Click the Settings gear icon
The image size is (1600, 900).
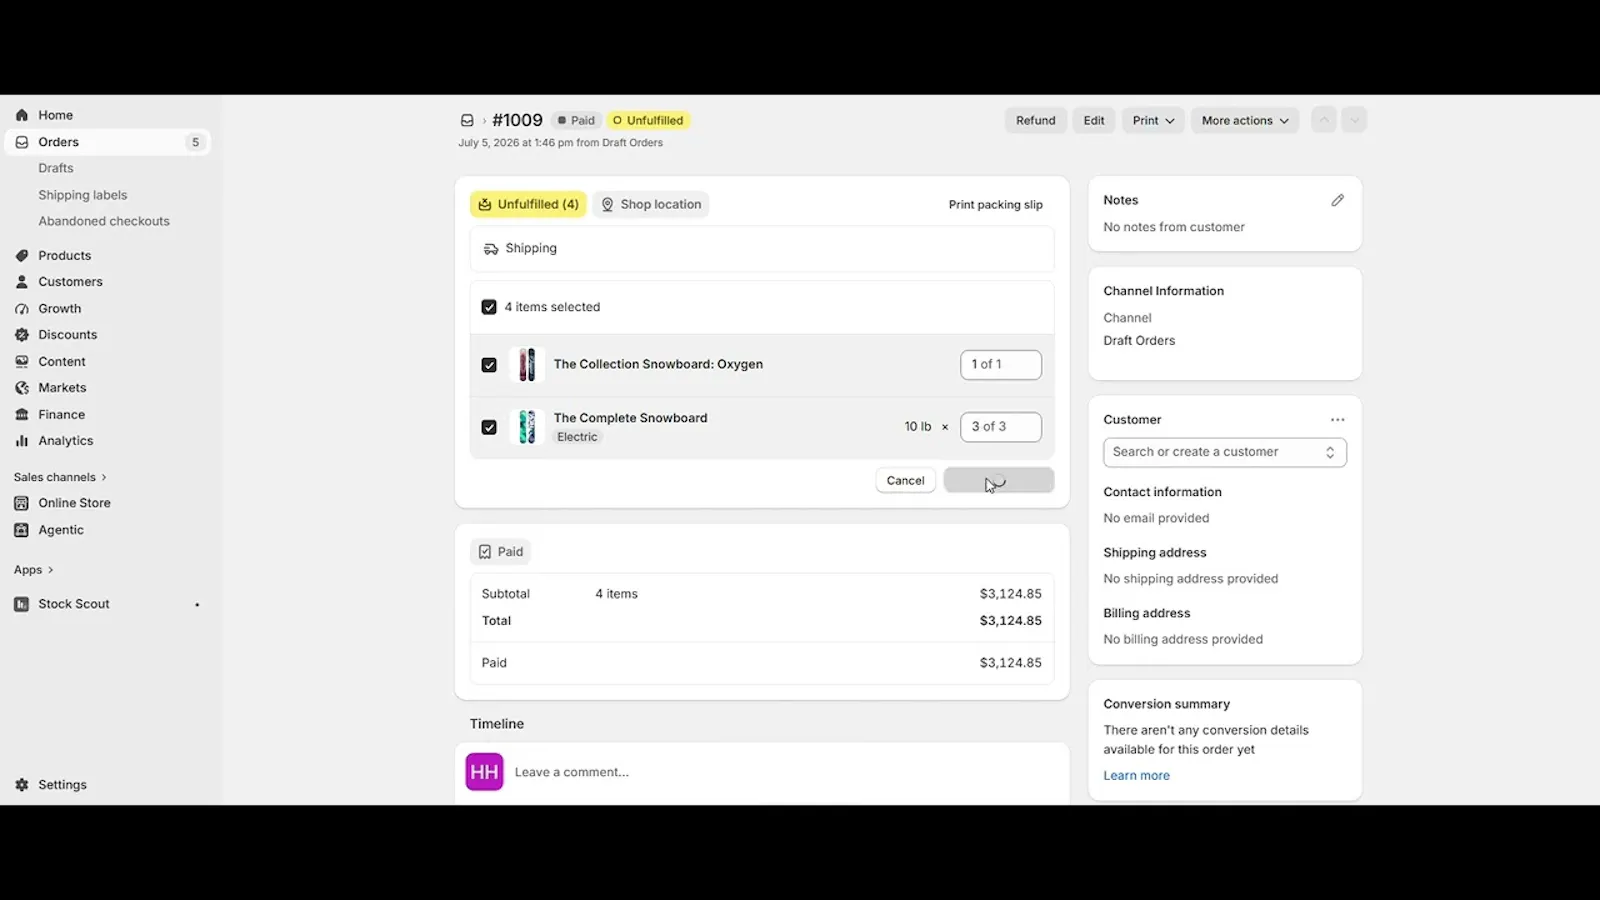22,785
